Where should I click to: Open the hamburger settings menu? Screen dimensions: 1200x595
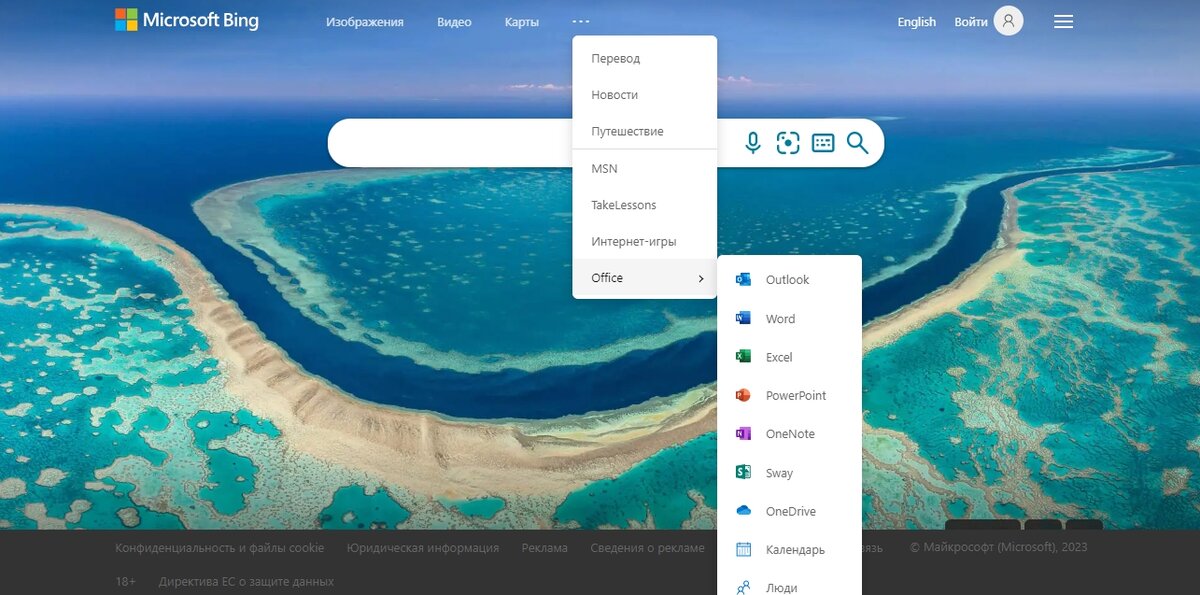1063,21
